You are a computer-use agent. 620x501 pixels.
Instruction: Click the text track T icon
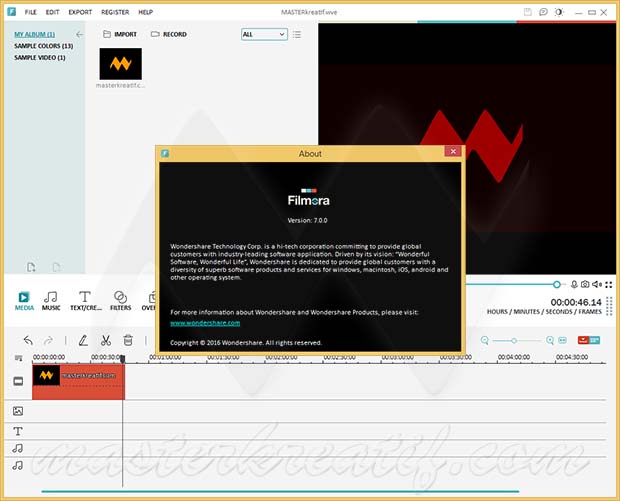pos(18,431)
